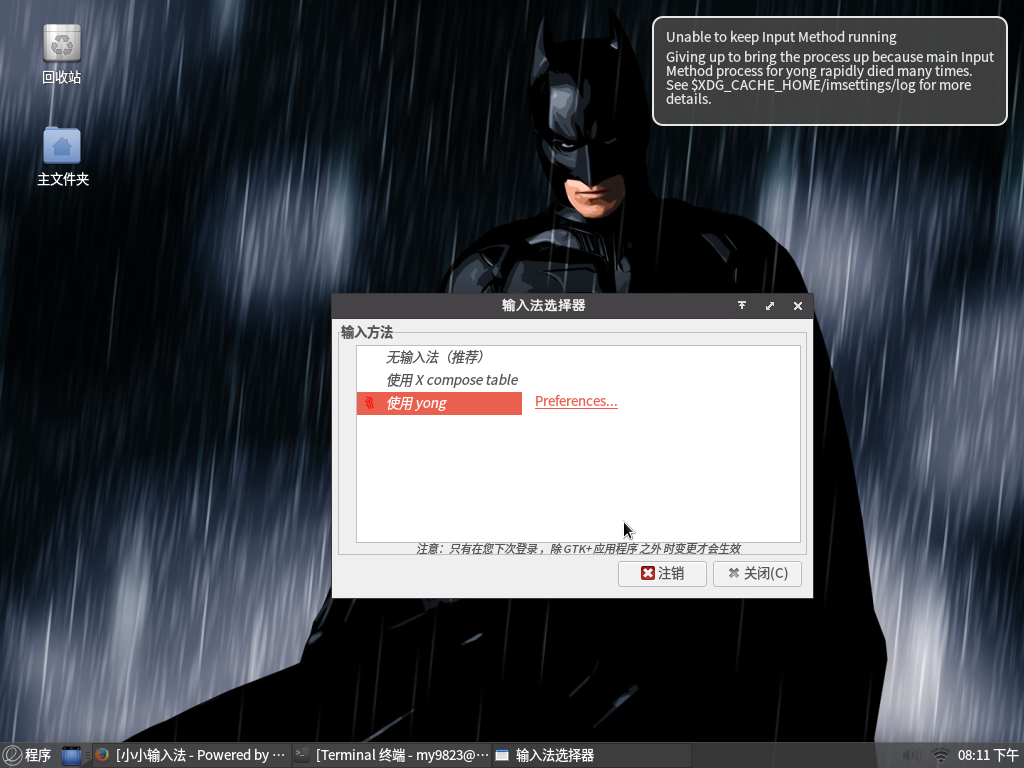Click the 输入方法 group label
The height and width of the screenshot is (768, 1024).
coord(366,332)
